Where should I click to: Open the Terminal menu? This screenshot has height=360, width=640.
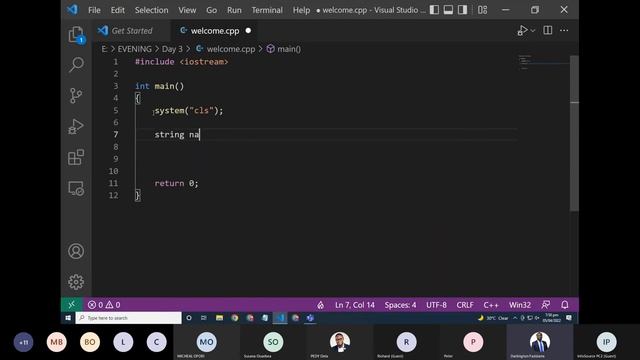pyautogui.click(x=267, y=10)
